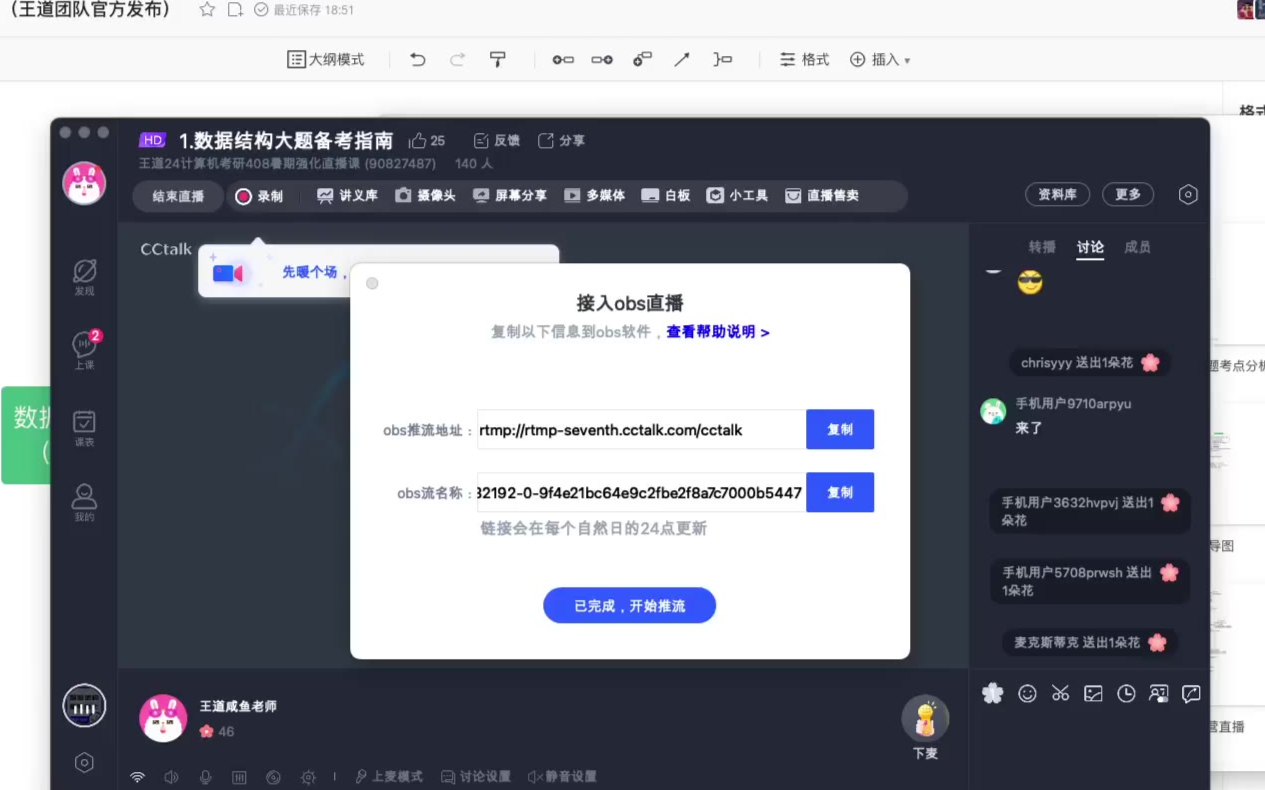The height and width of the screenshot is (790, 1265).
Task: Switch to the 讨论 discussion tab
Action: point(1090,247)
